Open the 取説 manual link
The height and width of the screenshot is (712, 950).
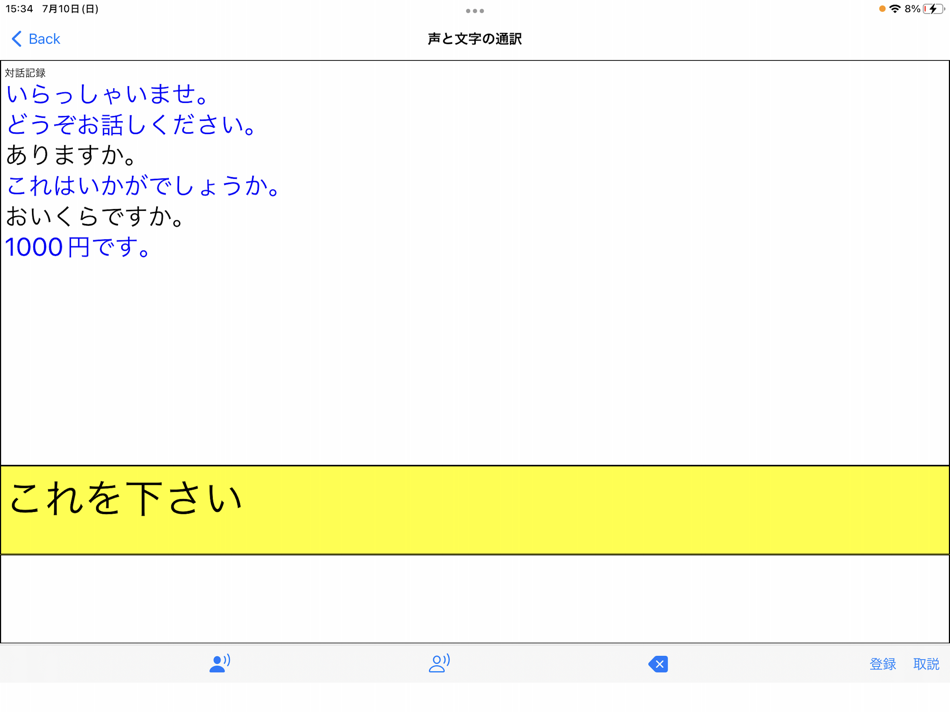pyautogui.click(x=926, y=663)
